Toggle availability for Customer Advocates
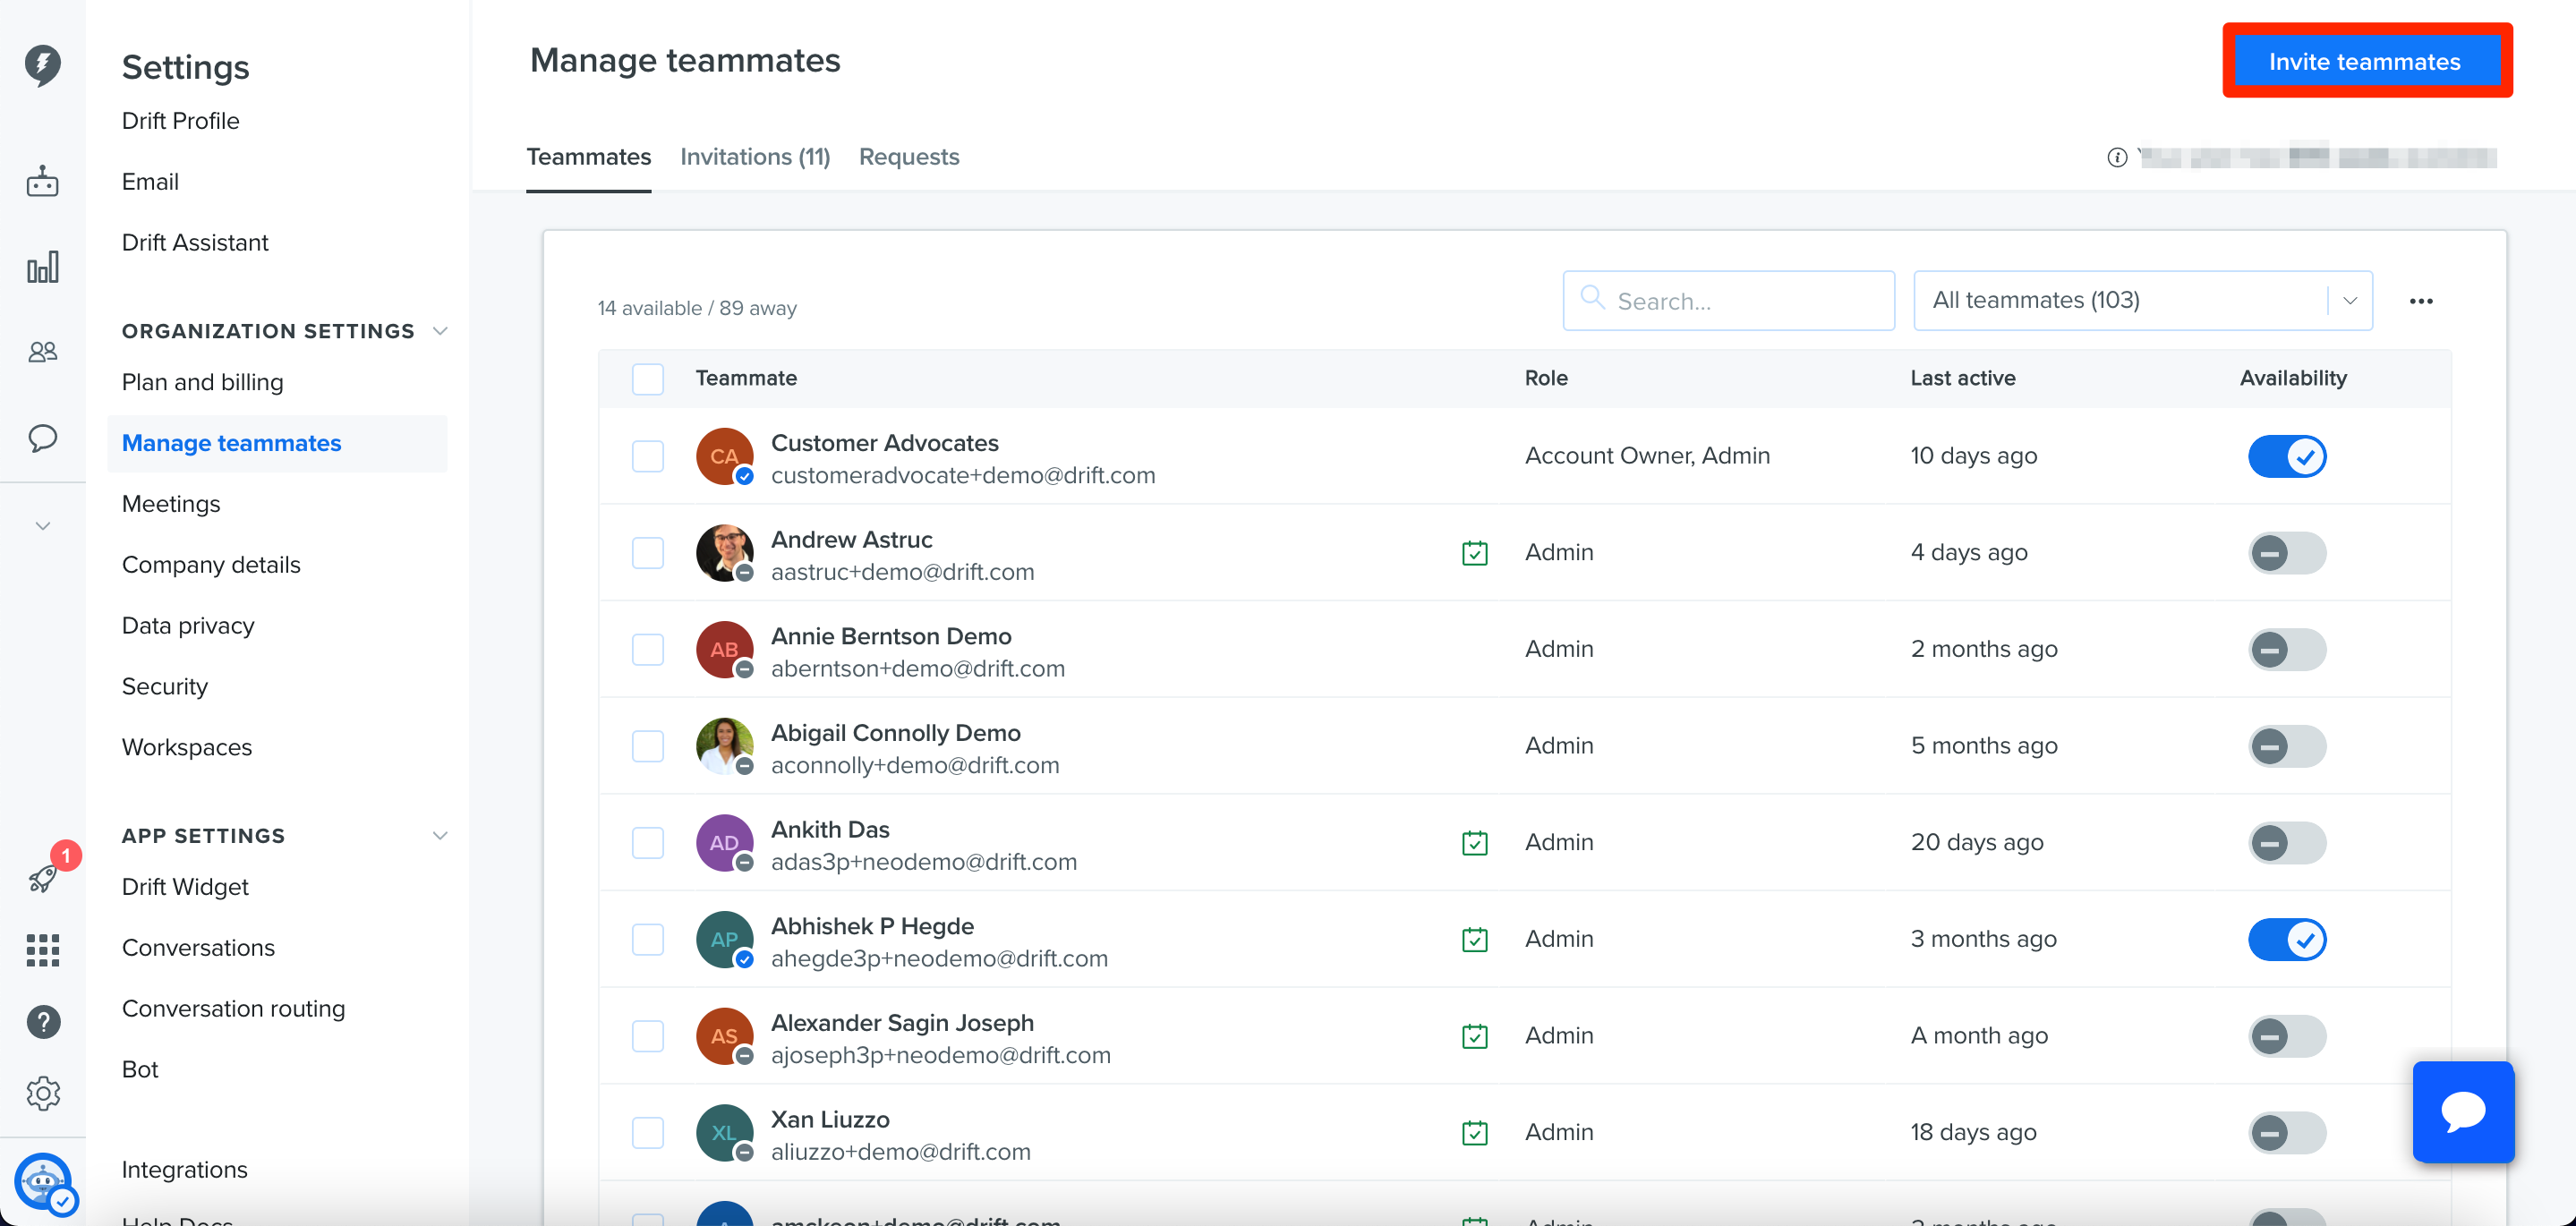 click(x=2287, y=457)
